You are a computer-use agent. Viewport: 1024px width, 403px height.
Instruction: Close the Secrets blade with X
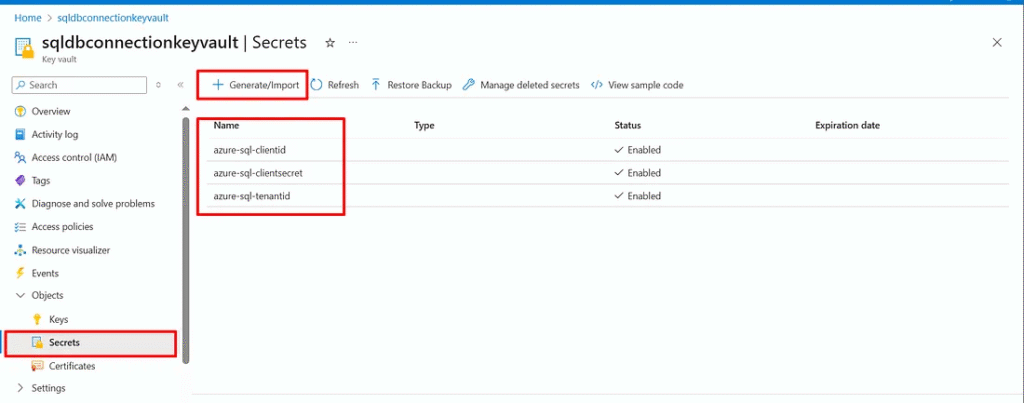coord(997,42)
